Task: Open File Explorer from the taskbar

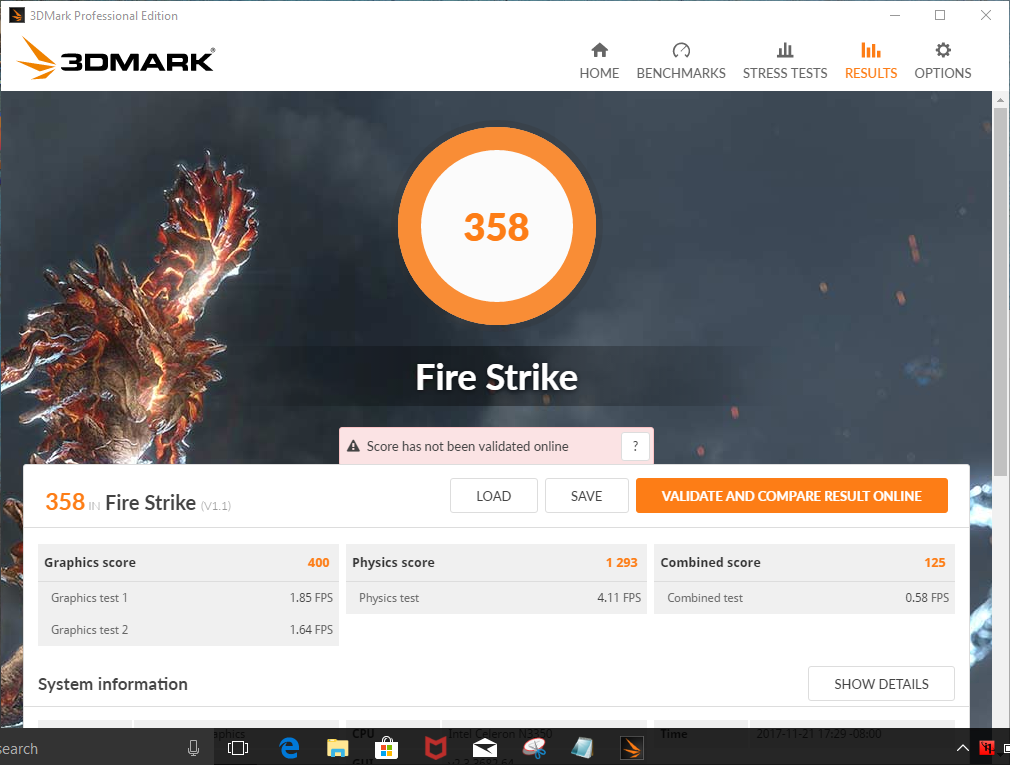Action: [338, 748]
